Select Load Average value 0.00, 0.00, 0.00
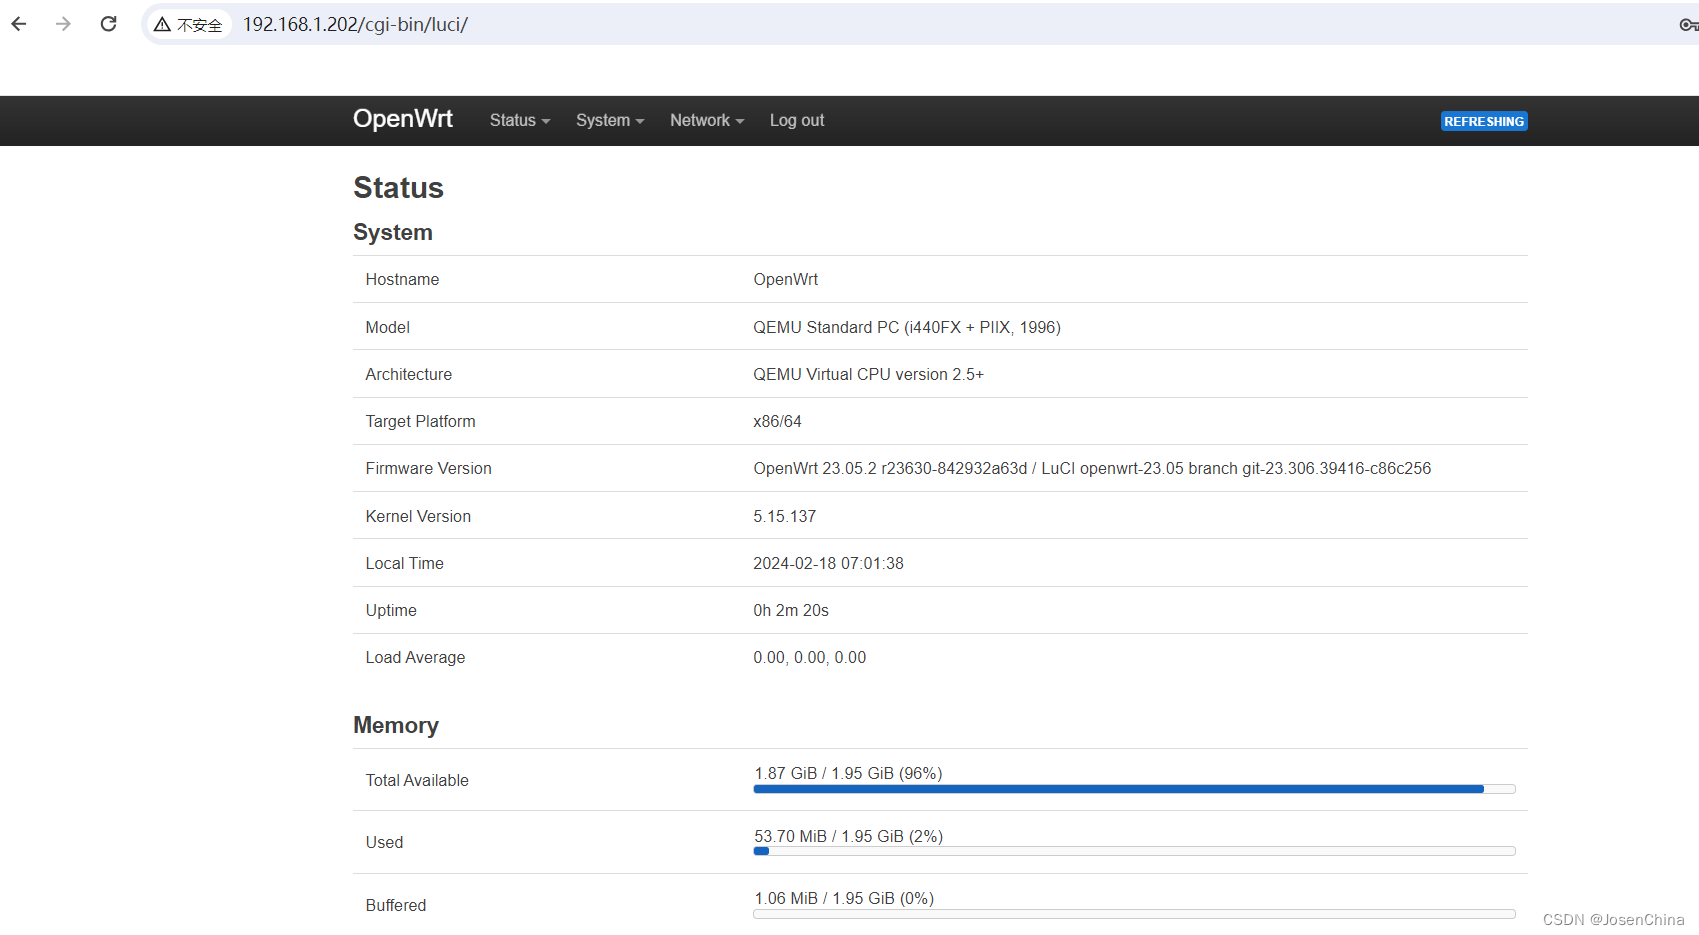The image size is (1699, 935). [809, 657]
